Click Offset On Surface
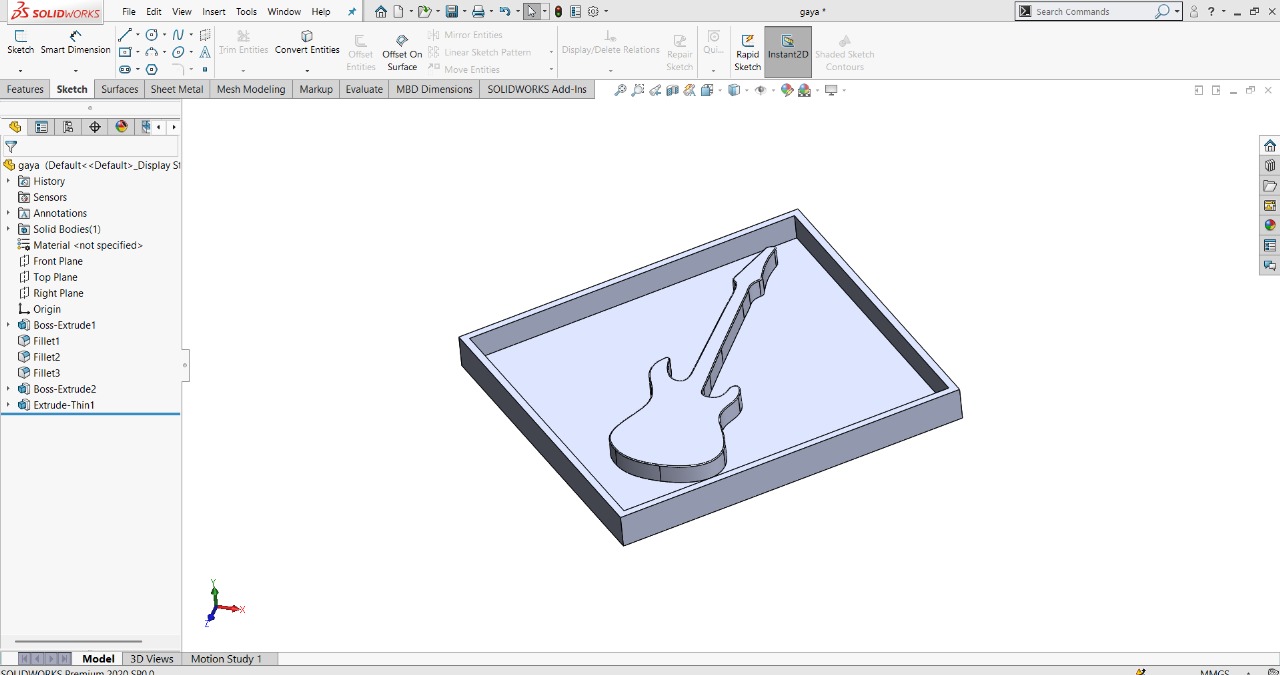 point(402,53)
